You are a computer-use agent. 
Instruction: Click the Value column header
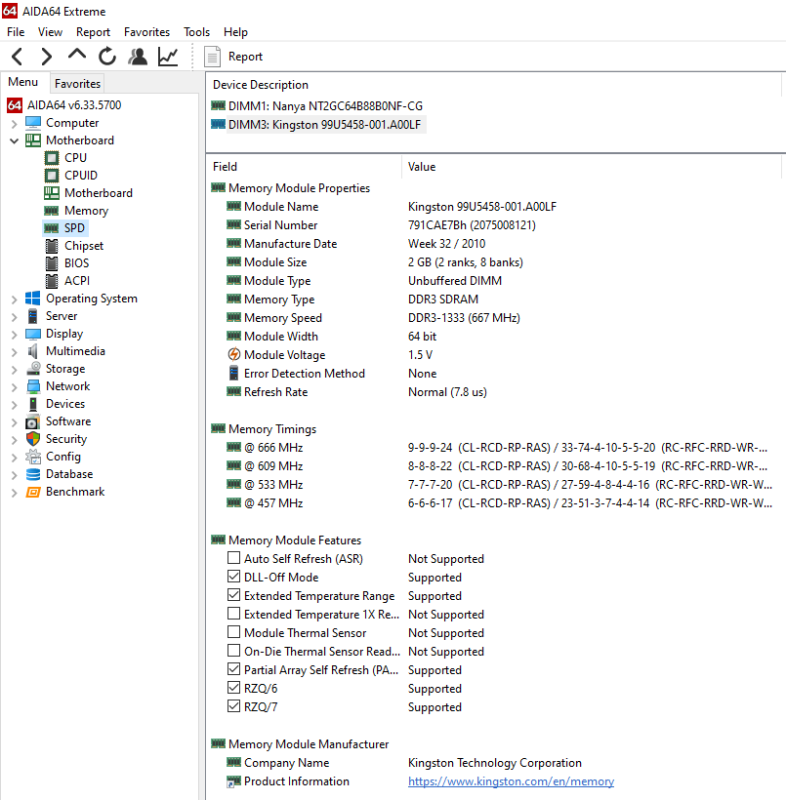pos(592,167)
